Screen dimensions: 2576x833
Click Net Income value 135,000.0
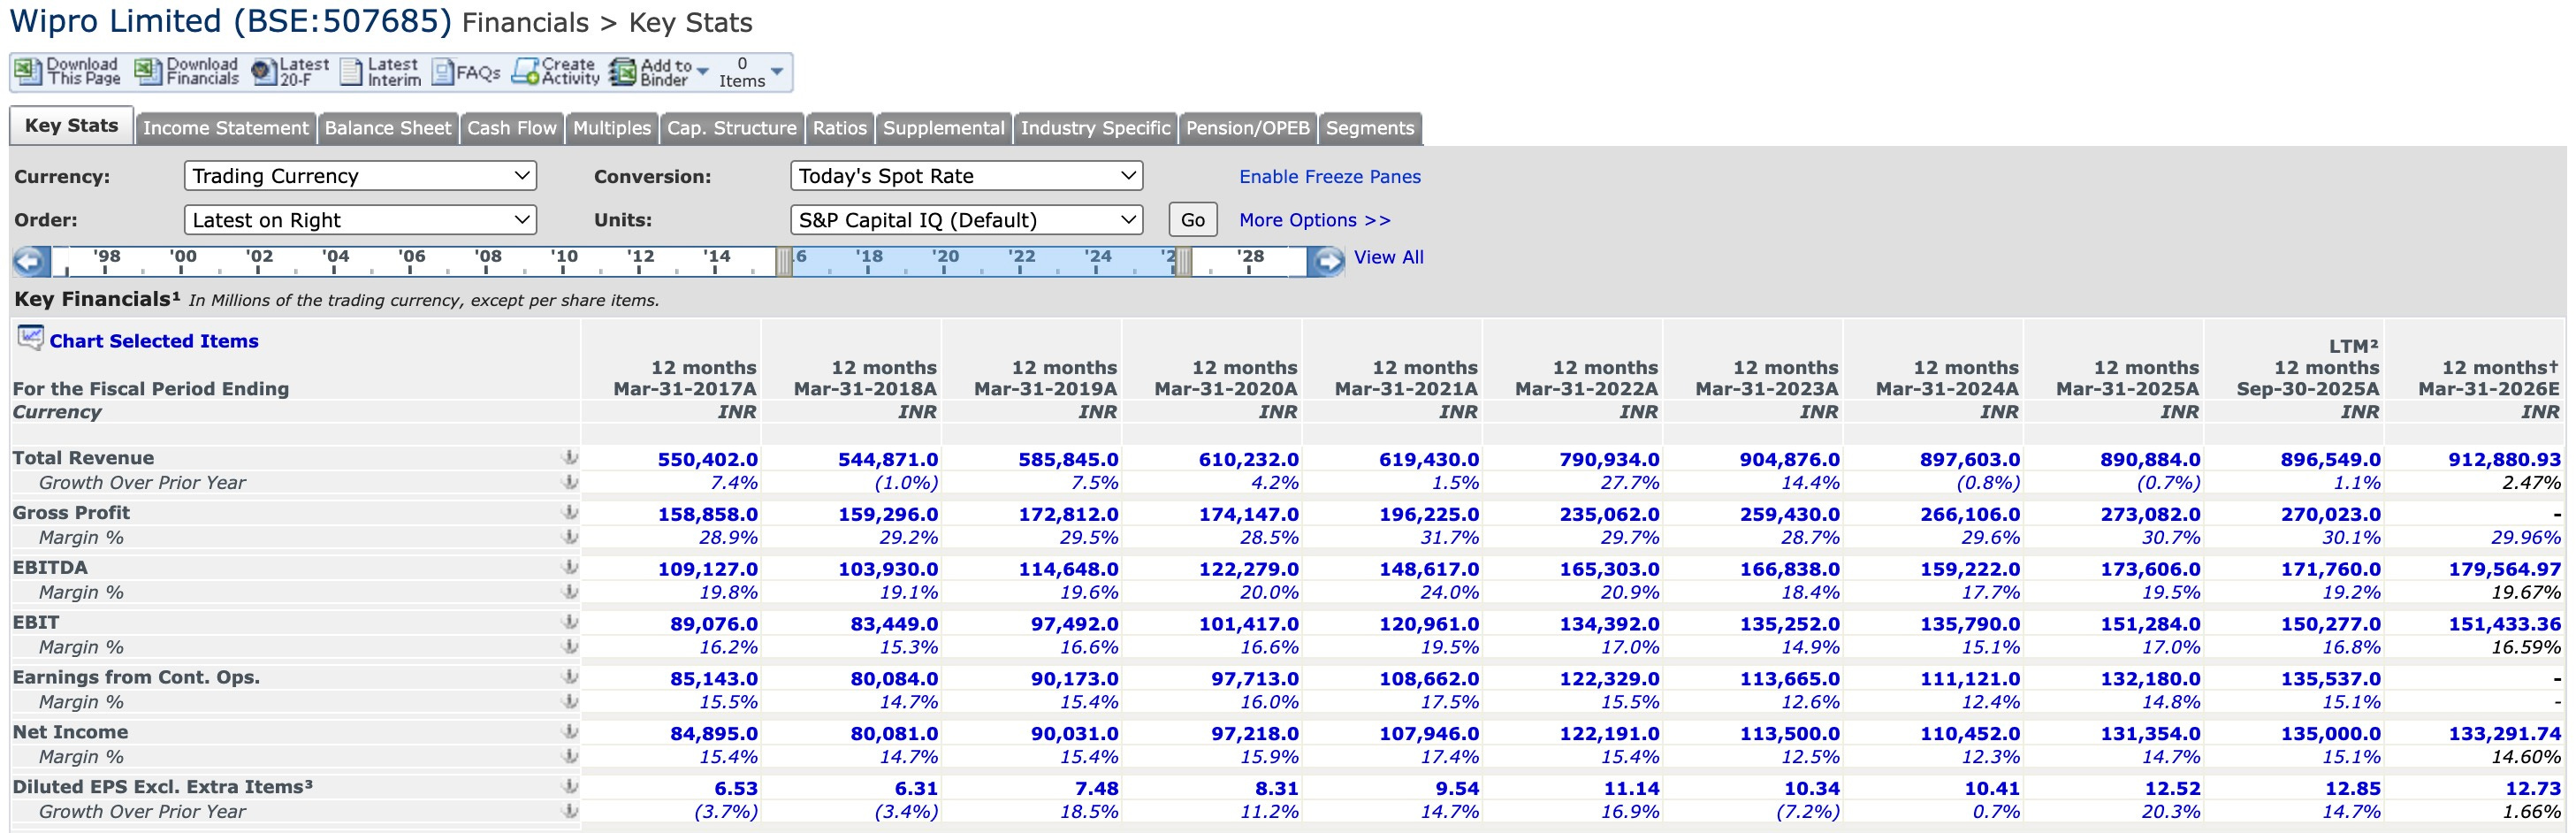tap(2331, 734)
